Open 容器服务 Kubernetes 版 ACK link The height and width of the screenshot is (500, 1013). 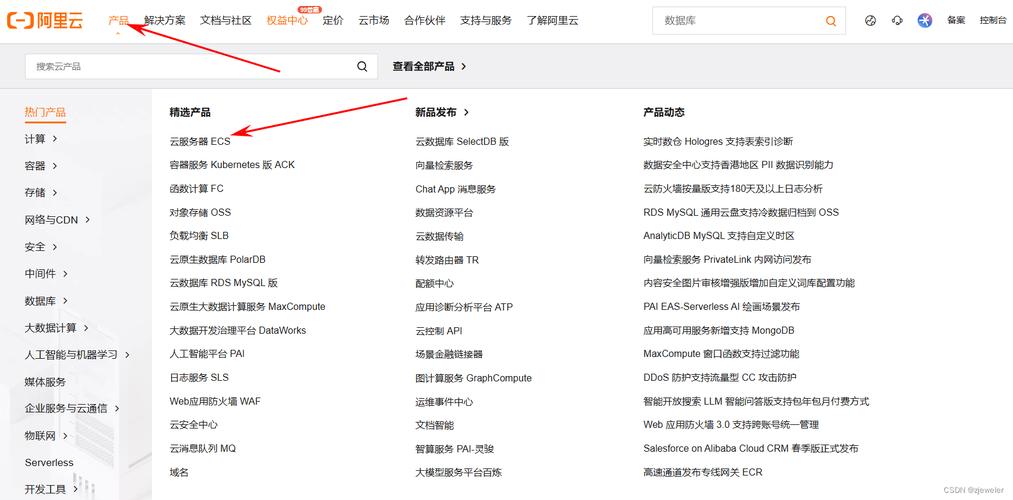[x=232, y=165]
